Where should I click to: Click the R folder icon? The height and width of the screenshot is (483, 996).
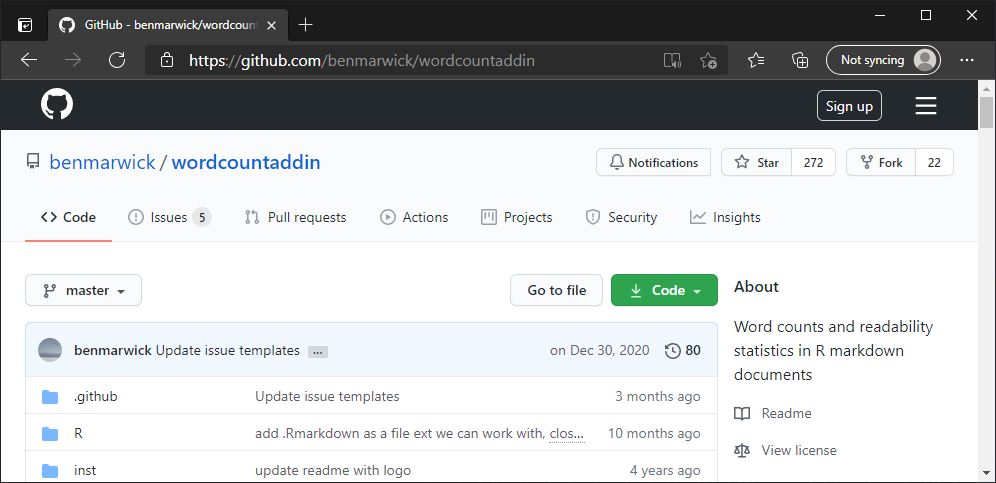tap(50, 433)
